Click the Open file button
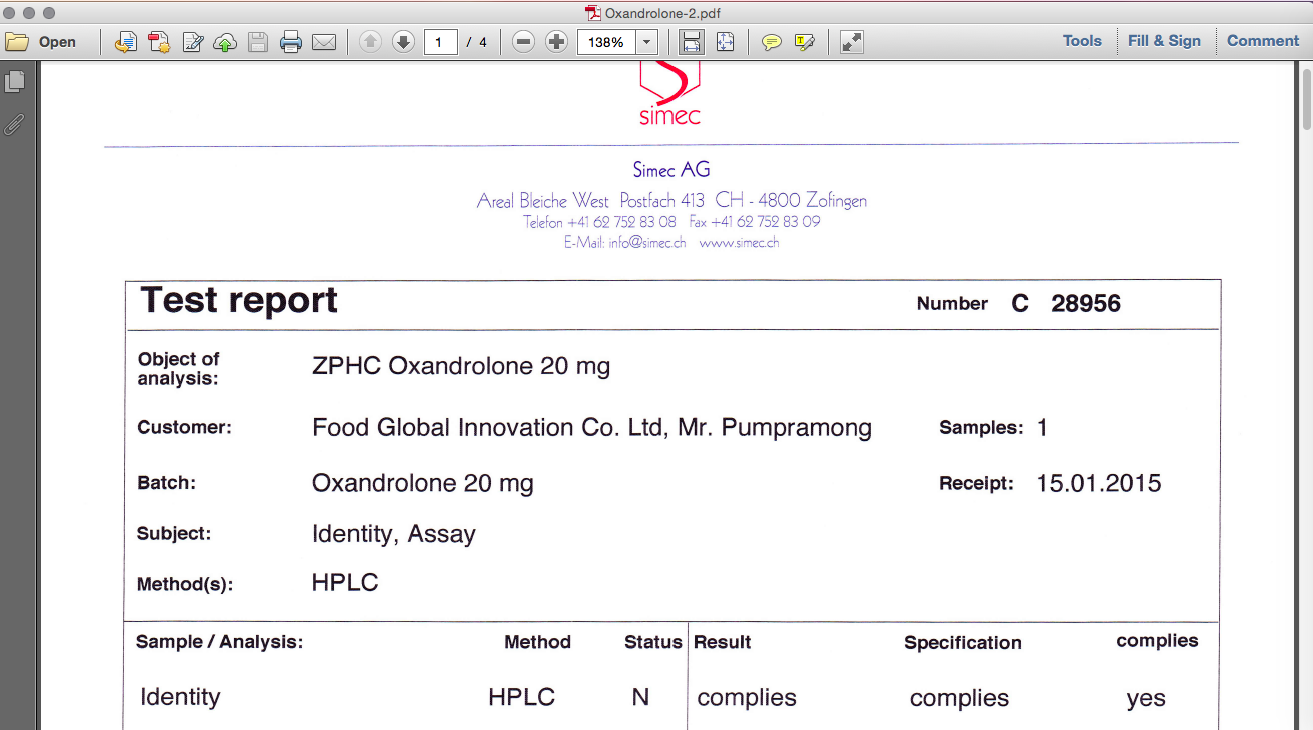The image size is (1313, 730). click(41, 42)
